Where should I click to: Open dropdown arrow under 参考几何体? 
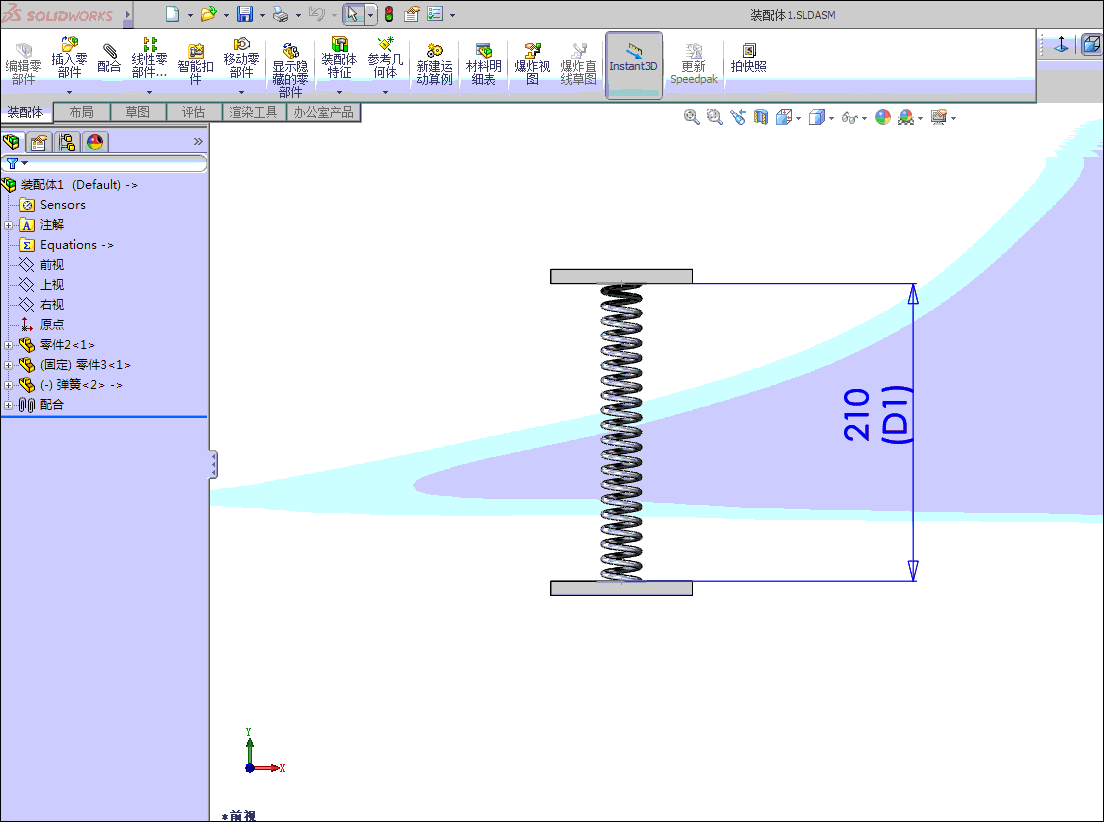[385, 92]
